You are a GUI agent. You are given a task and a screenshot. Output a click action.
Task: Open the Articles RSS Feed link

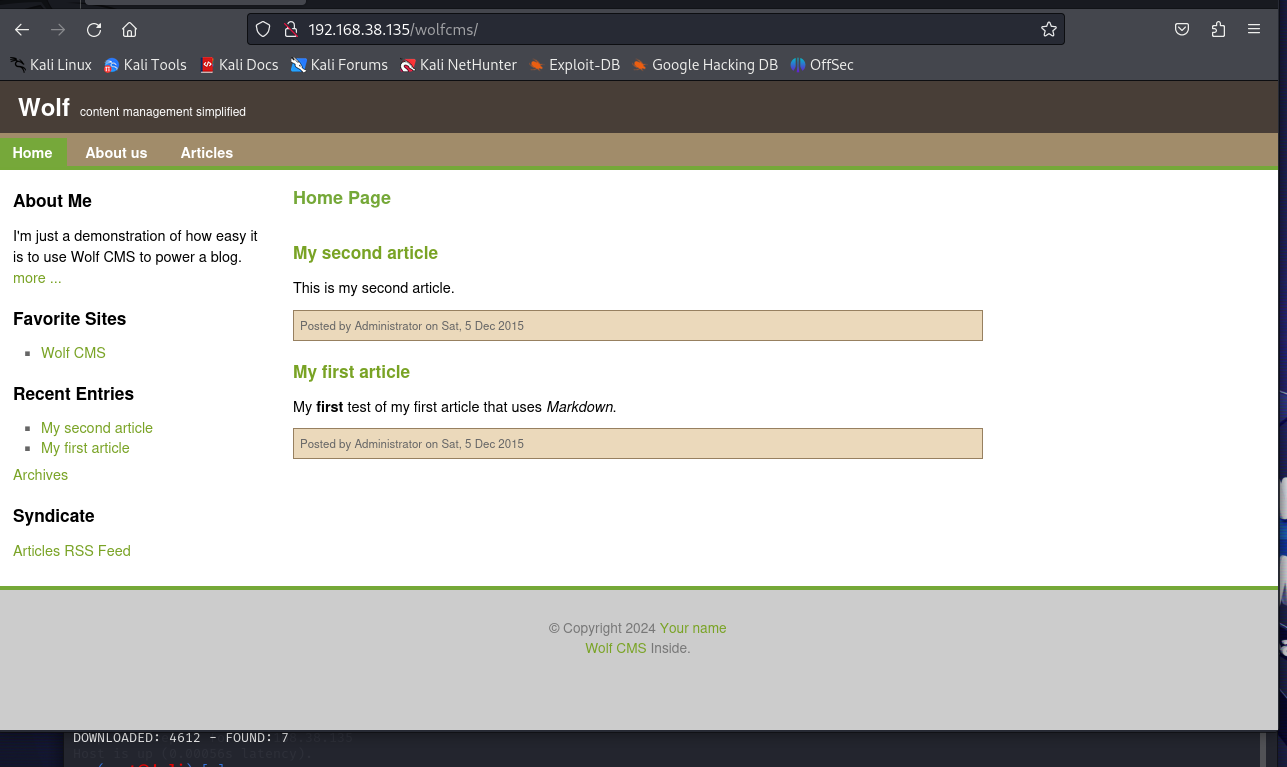[72, 551]
